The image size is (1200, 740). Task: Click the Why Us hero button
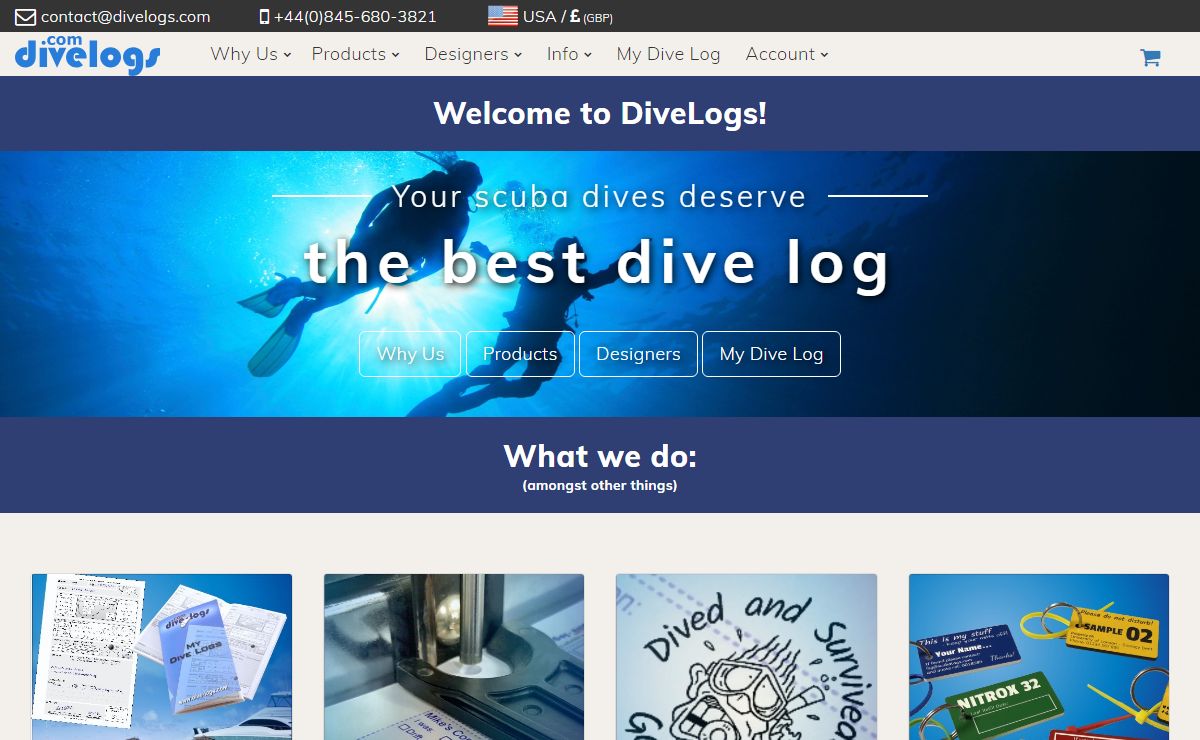(410, 354)
